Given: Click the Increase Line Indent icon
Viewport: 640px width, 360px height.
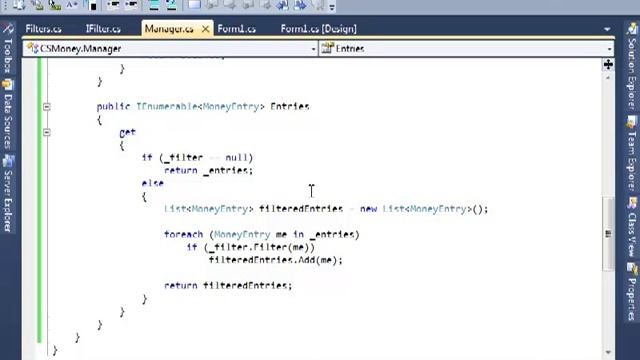Looking at the screenshot, I should point(131,5).
